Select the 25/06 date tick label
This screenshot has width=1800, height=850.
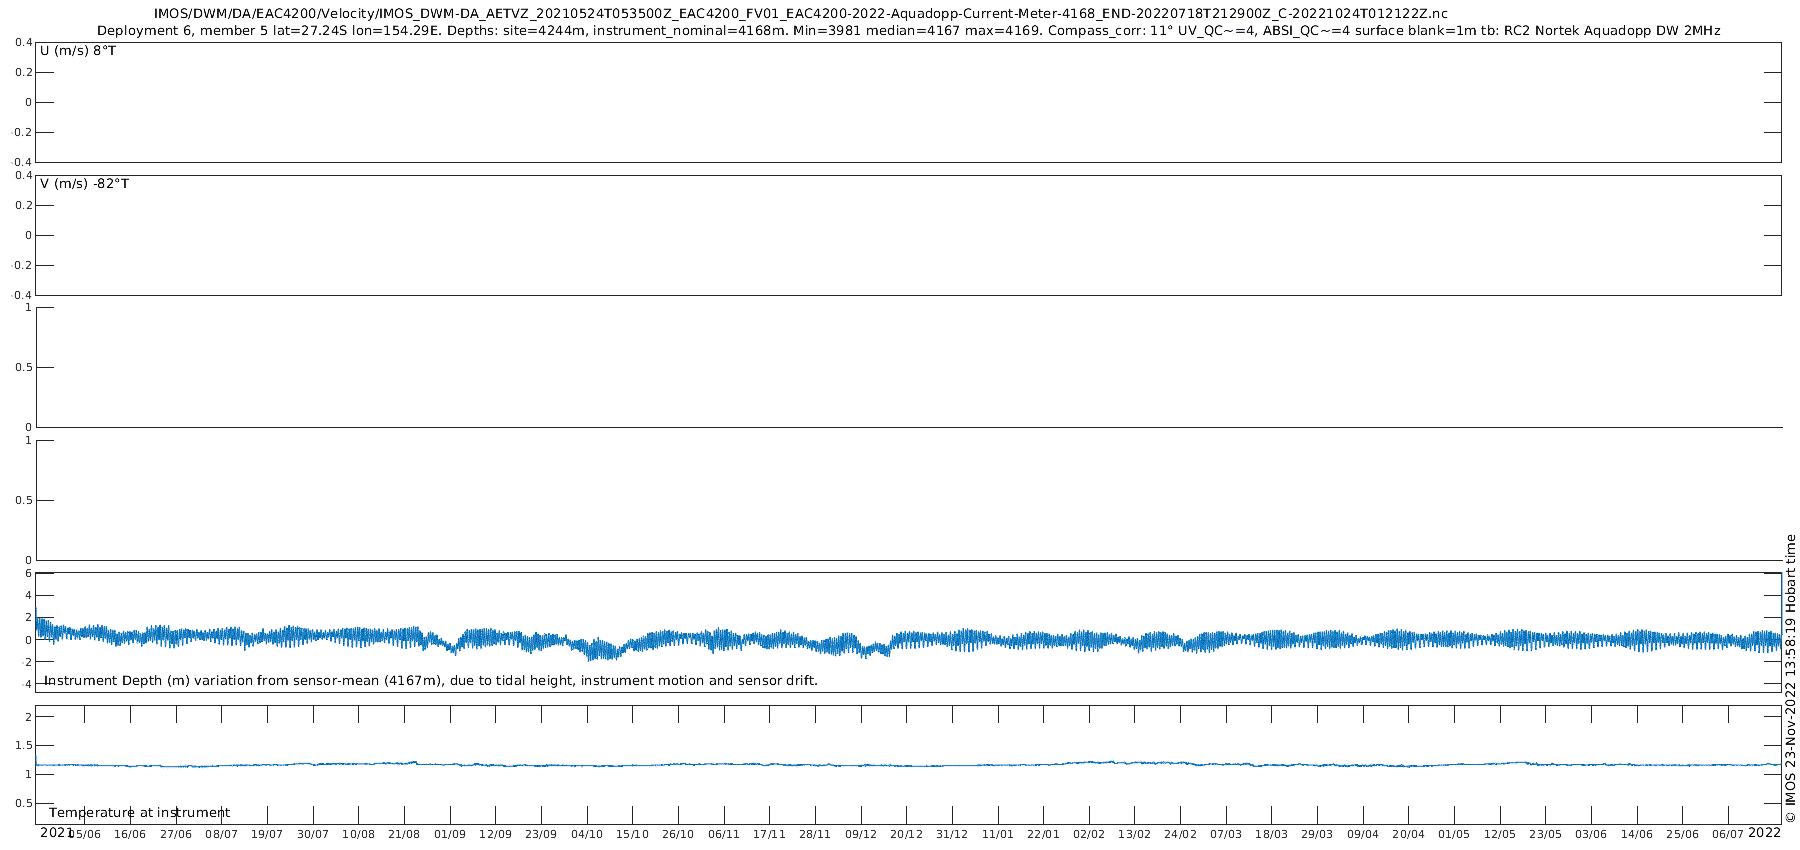pyautogui.click(x=1683, y=834)
